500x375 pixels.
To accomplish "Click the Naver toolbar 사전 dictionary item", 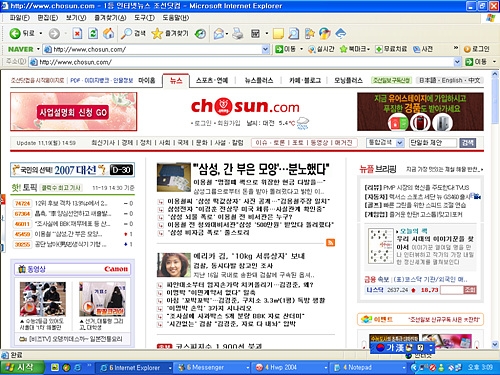I will click(x=423, y=49).
